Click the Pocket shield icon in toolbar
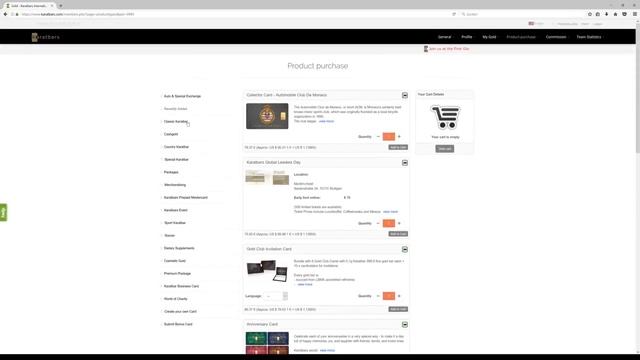The width and height of the screenshot is (640, 360). [624, 14]
